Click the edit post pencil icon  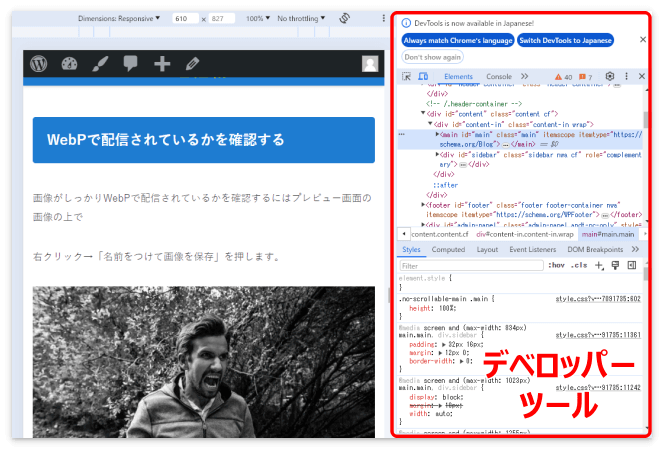(192, 64)
